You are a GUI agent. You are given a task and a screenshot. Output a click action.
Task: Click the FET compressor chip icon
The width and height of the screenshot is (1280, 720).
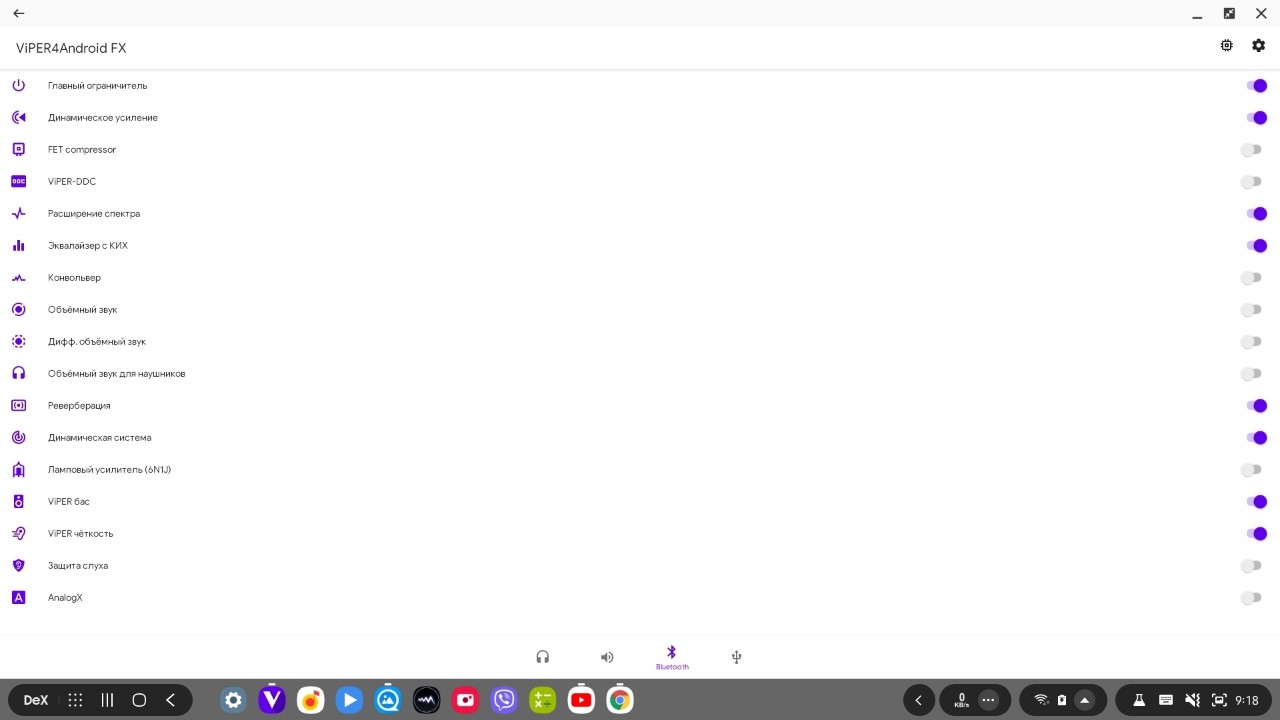coord(18,150)
